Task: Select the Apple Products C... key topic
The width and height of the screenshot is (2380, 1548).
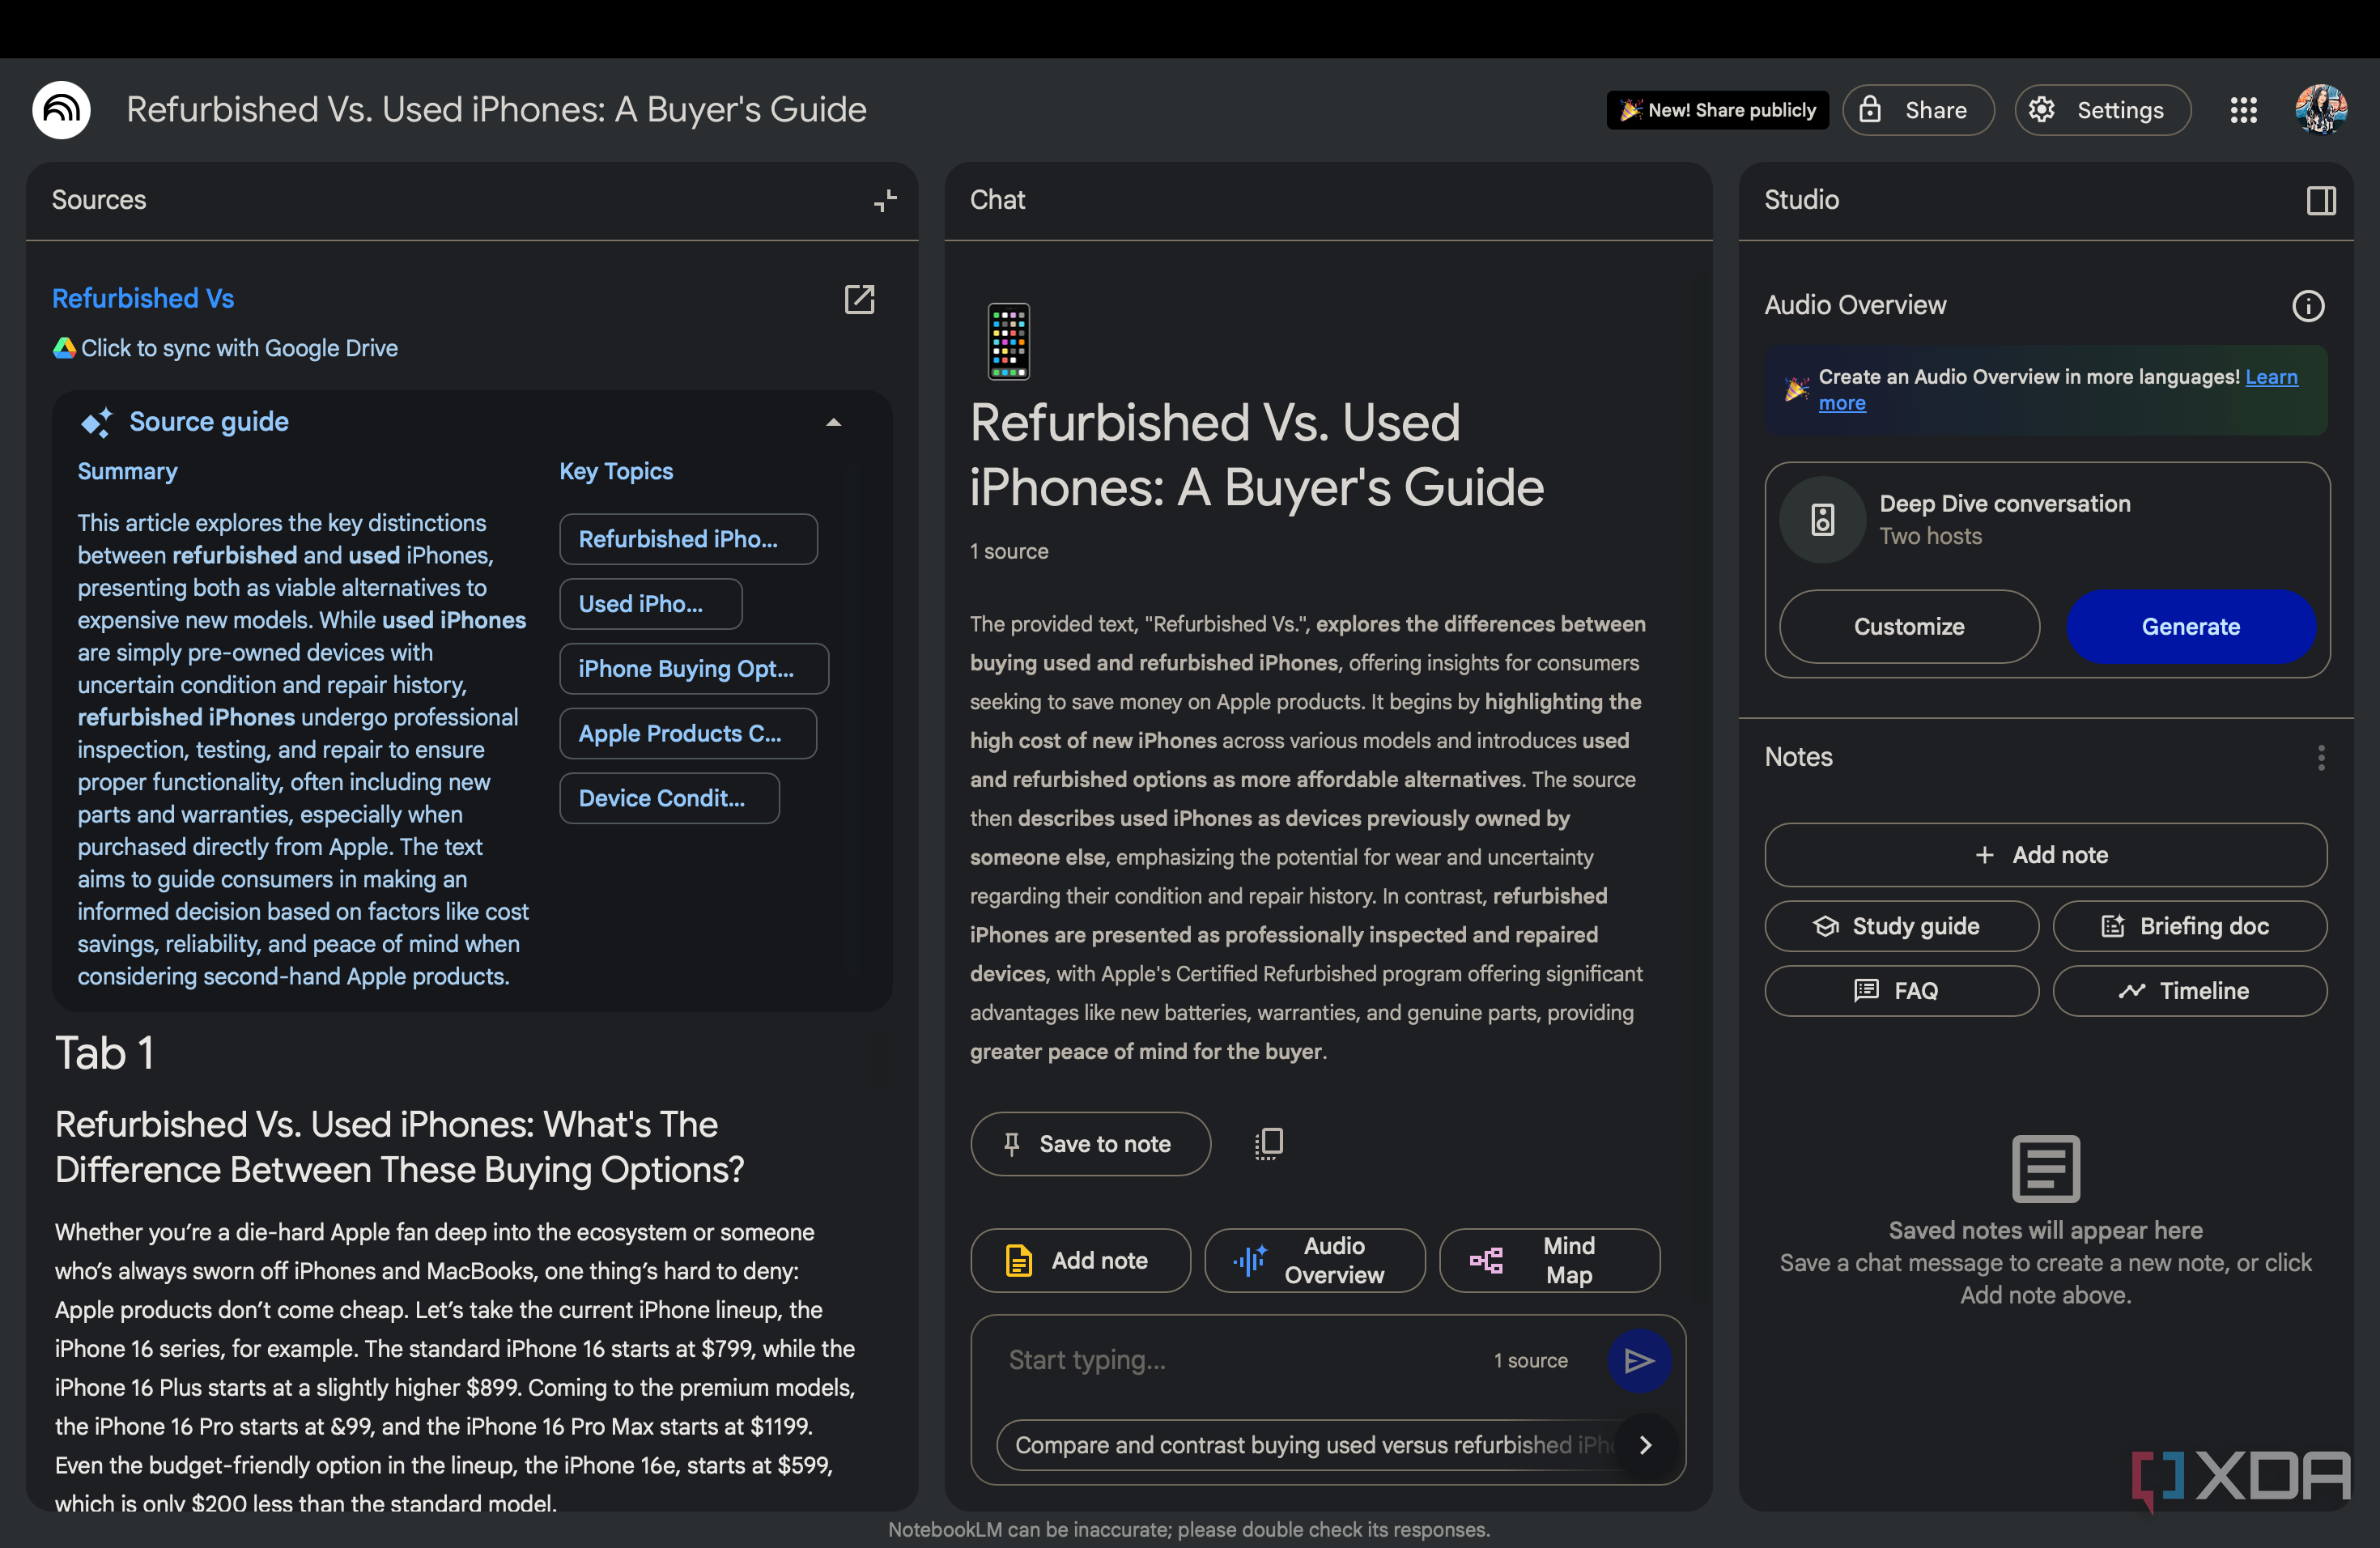Action: (x=688, y=734)
